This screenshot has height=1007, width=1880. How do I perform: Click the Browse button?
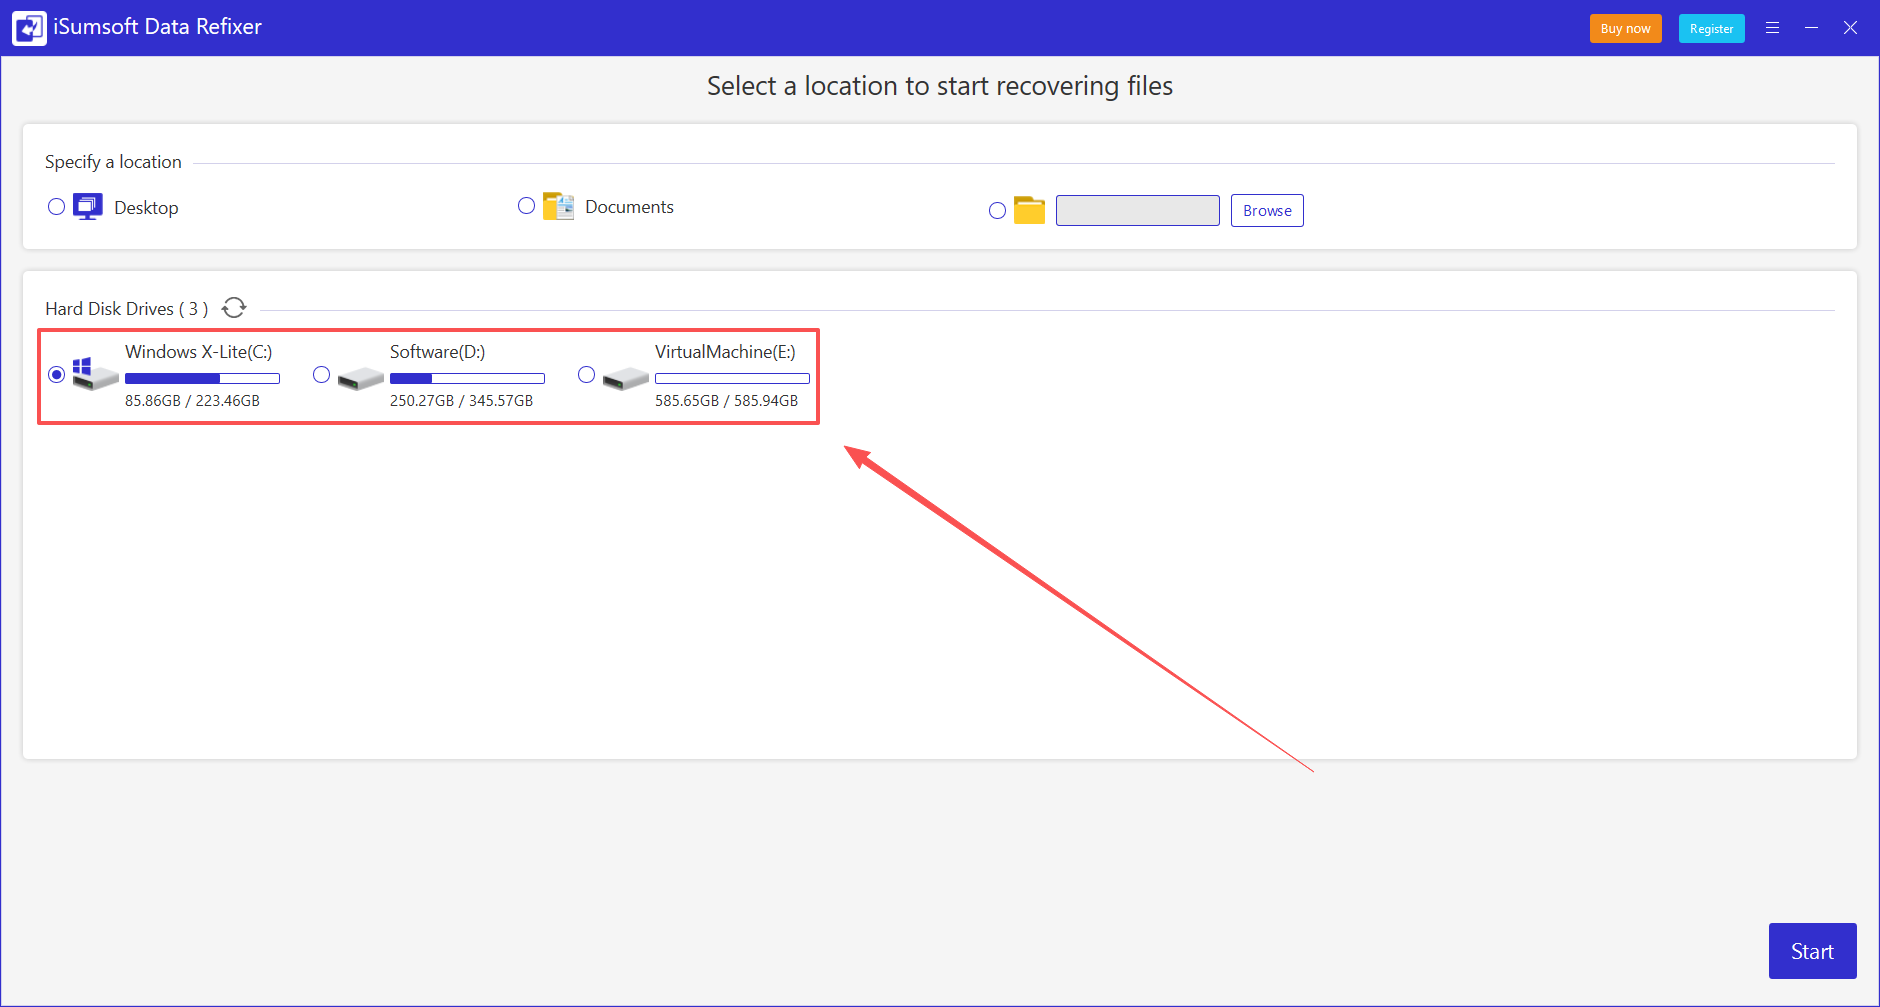point(1266,210)
